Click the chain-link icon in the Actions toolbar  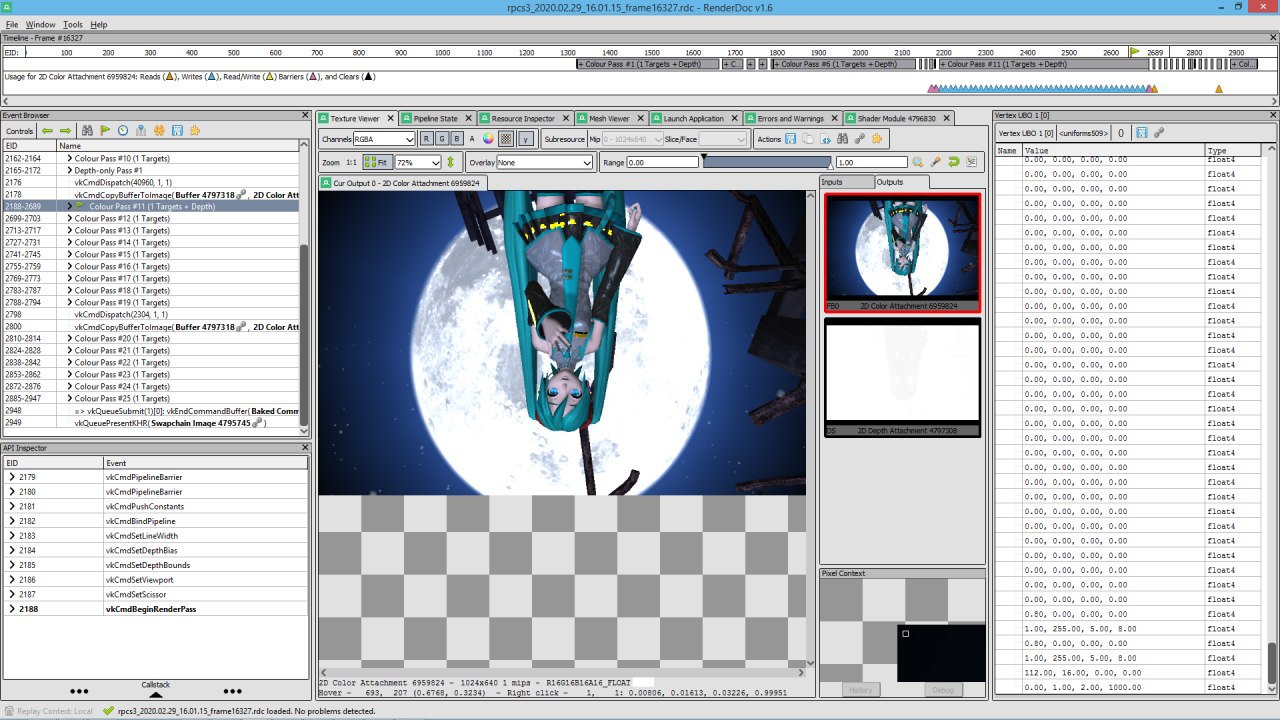click(860, 139)
